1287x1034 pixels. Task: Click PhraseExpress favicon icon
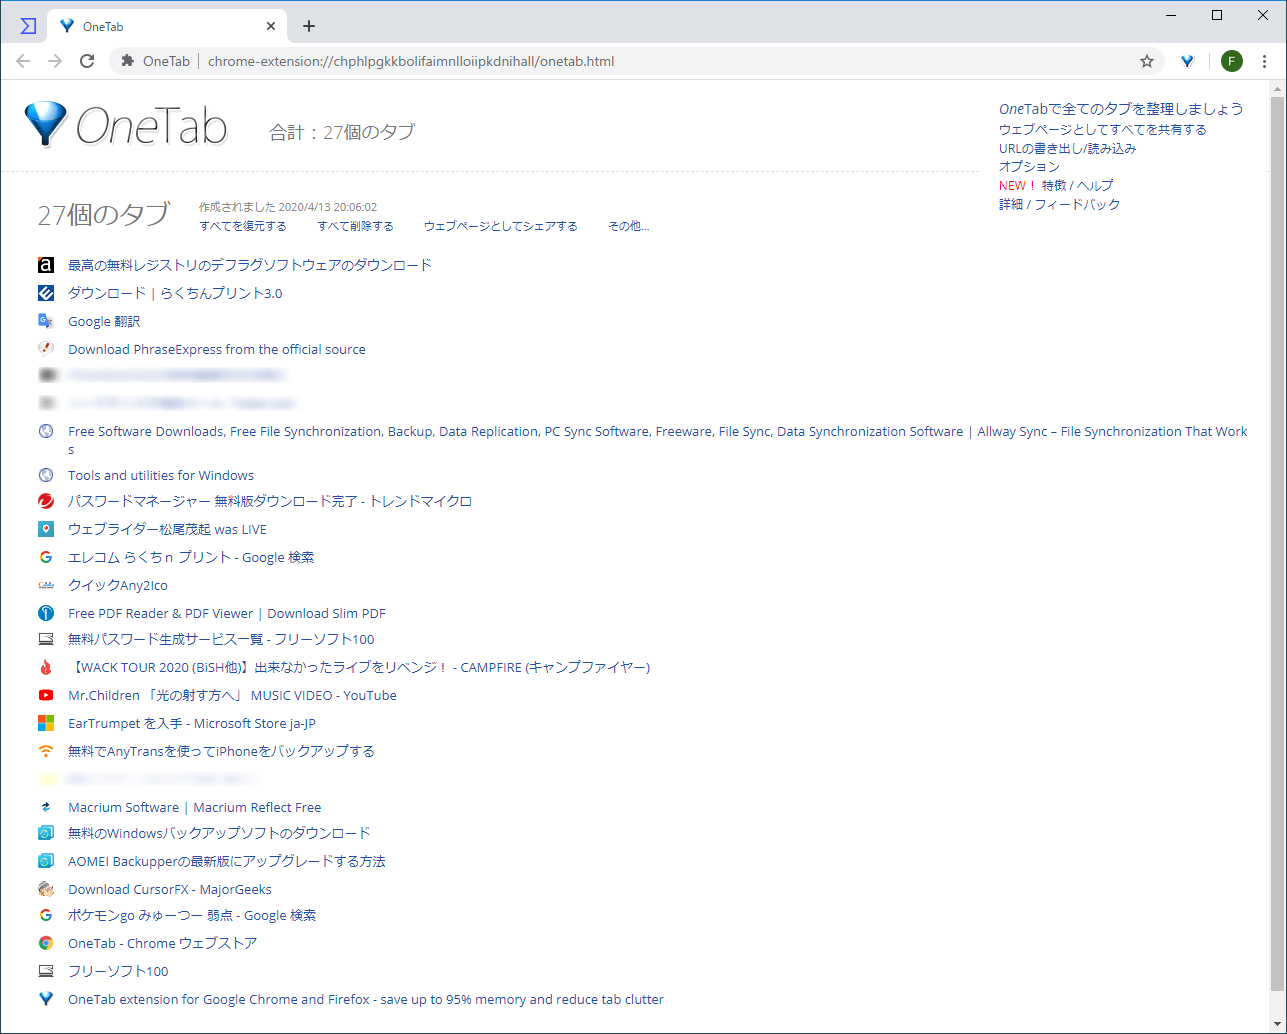(46, 349)
